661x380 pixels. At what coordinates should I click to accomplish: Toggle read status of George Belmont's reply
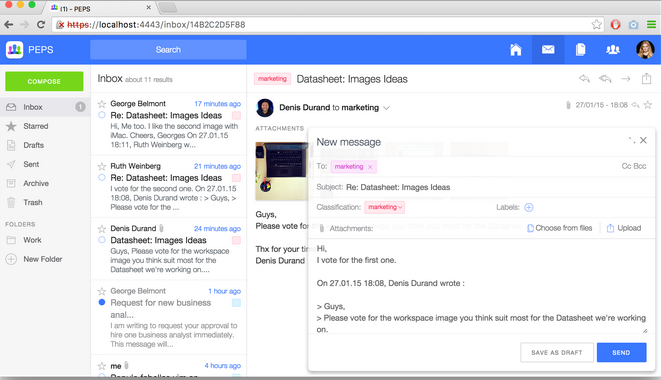[x=102, y=115]
